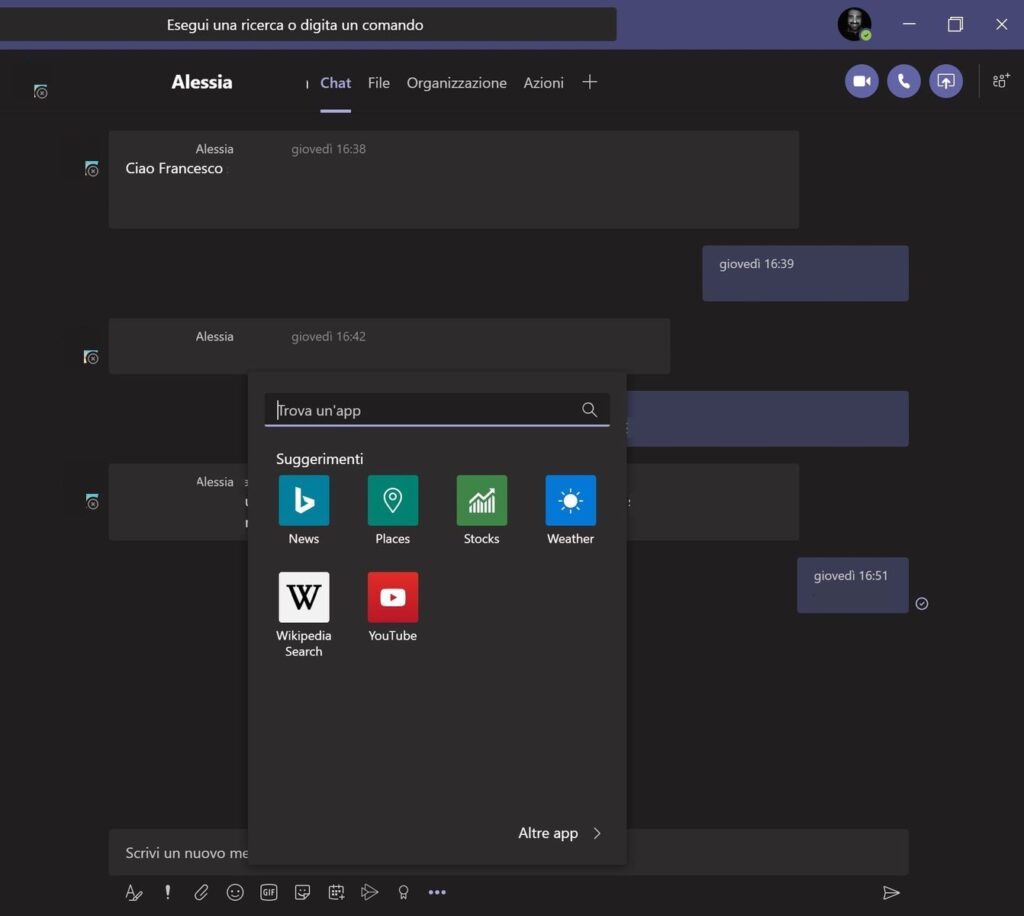
Task: Minimize the Teams window
Action: (x=909, y=24)
